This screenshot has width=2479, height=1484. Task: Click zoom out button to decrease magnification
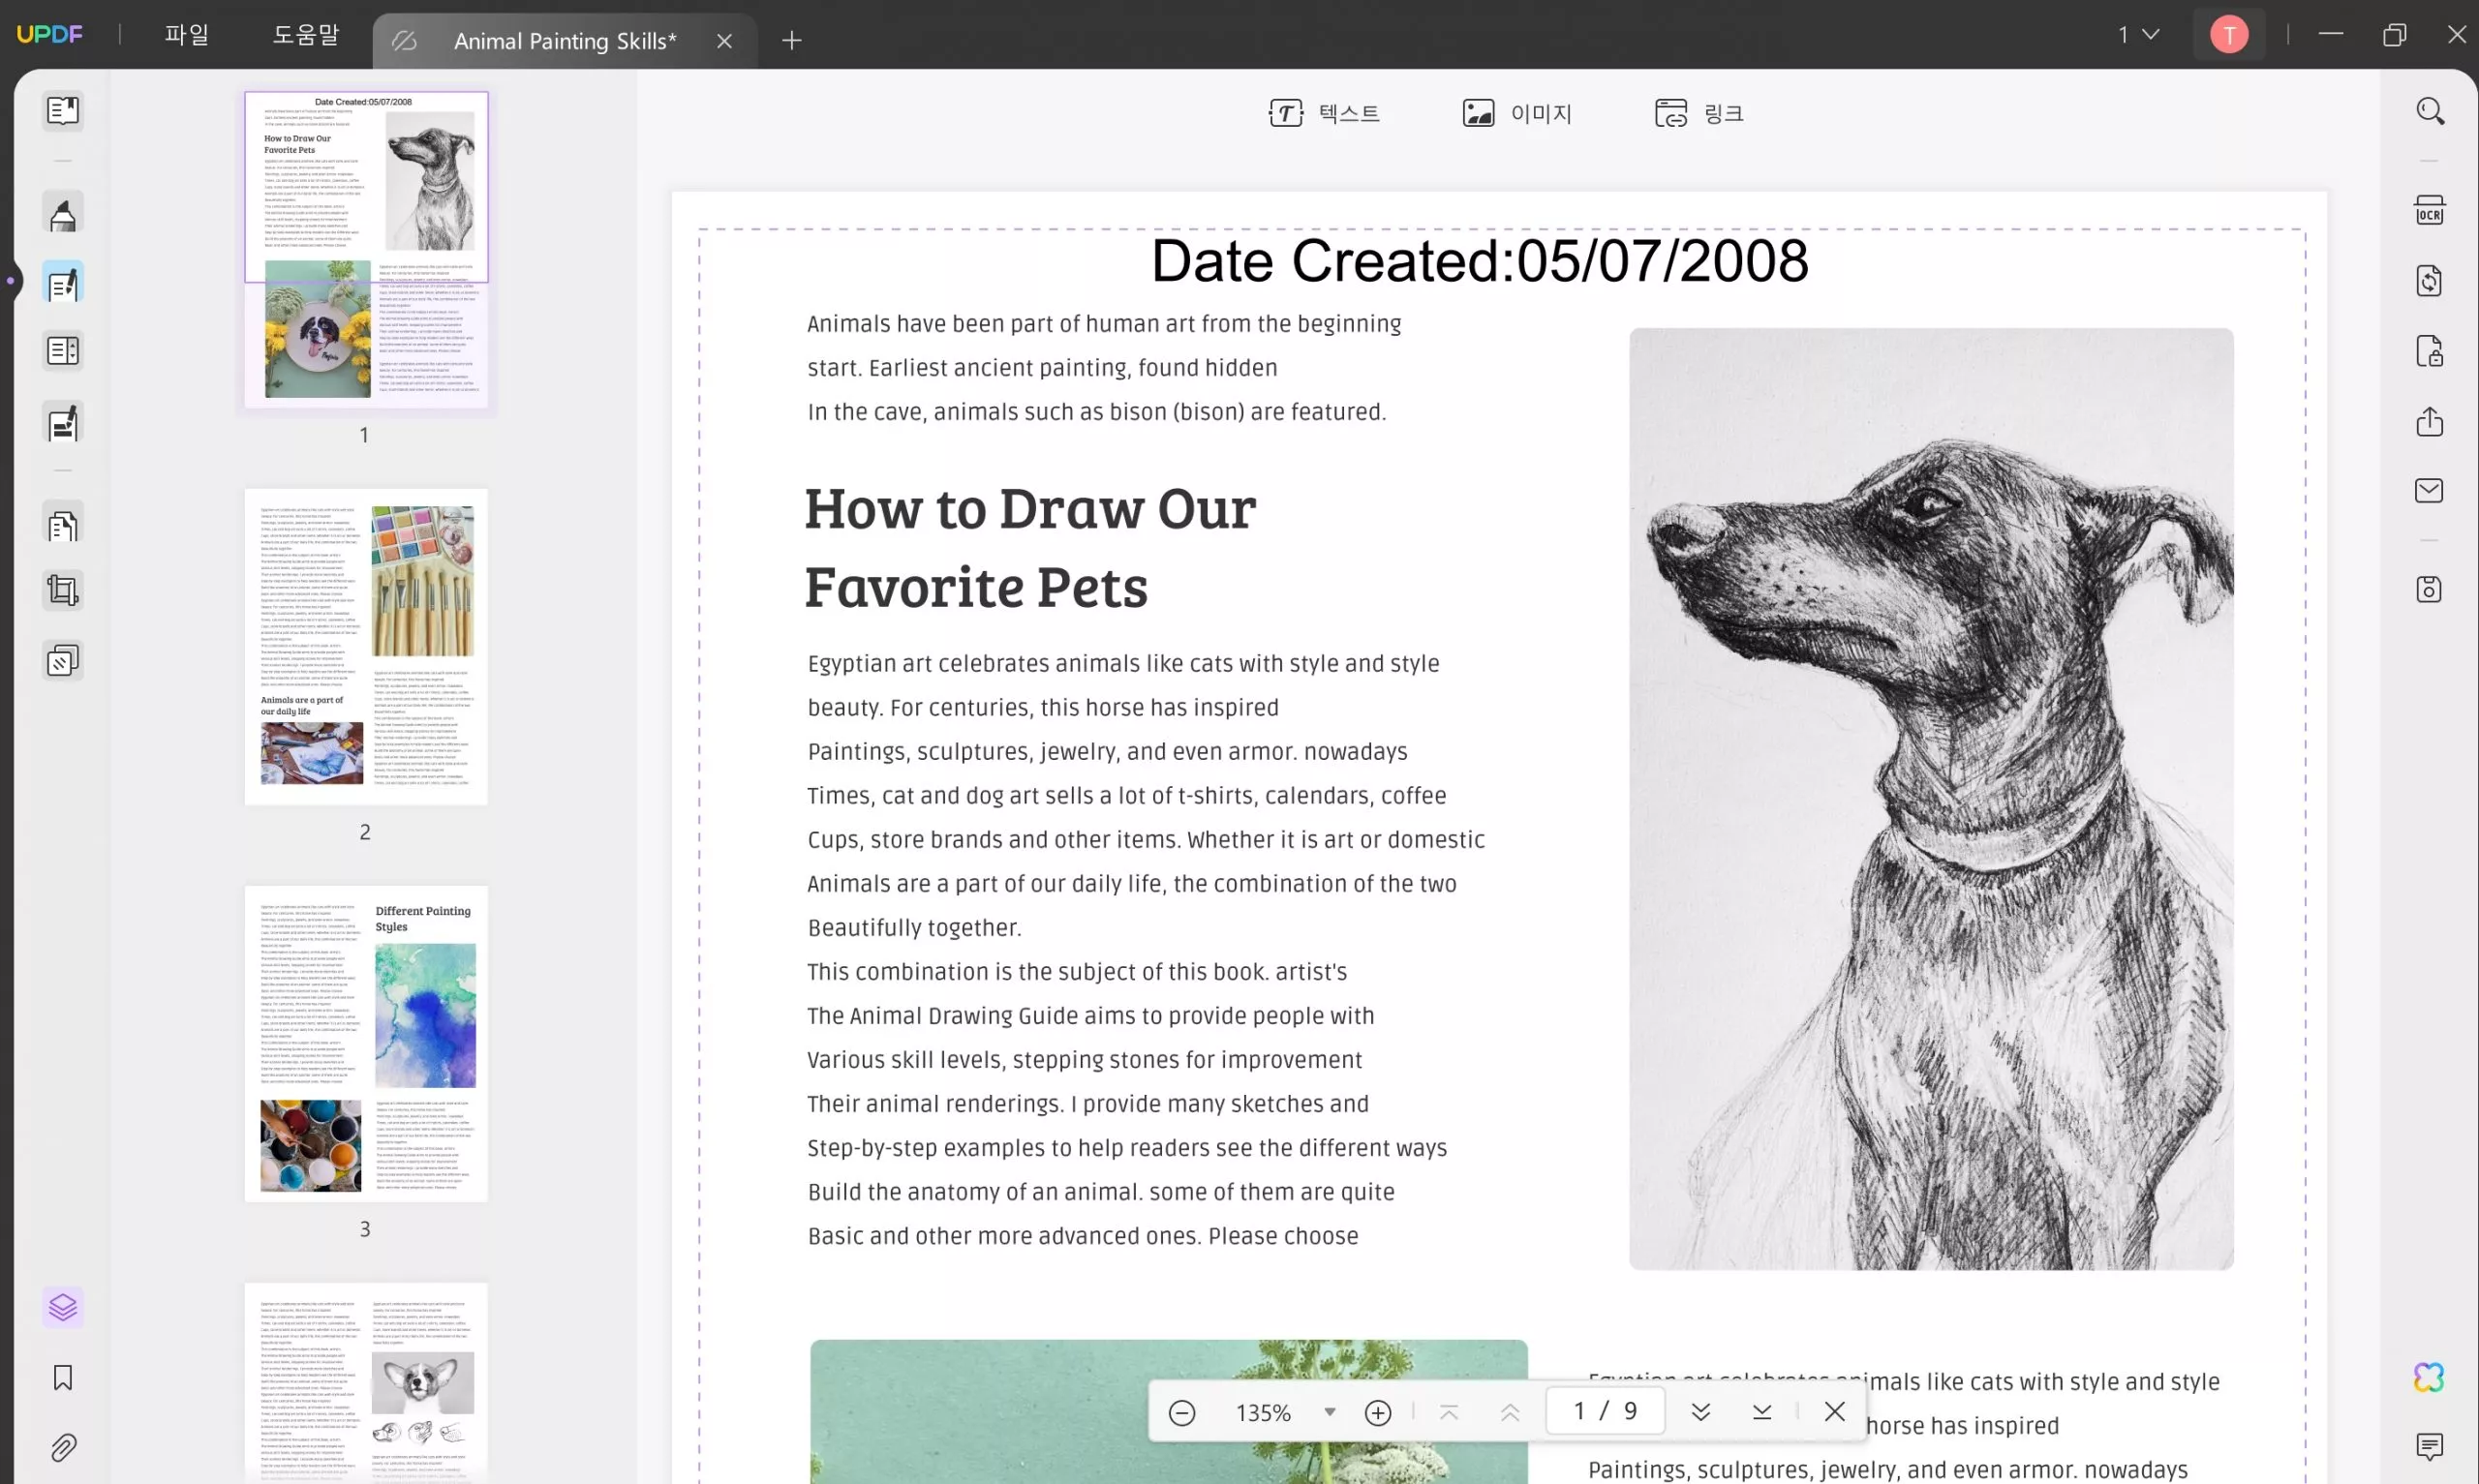(x=1178, y=1411)
